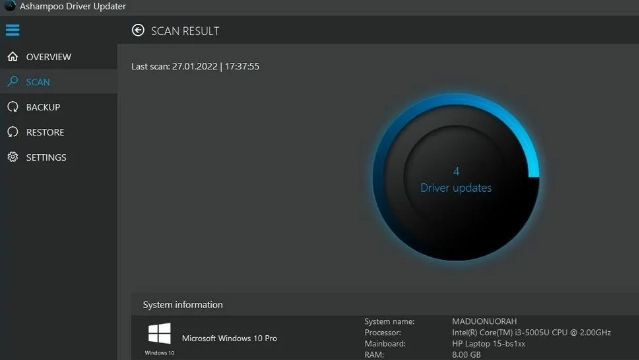Click the Processor label
Image resolution: width=639 pixels, height=360 pixels.
pyautogui.click(x=383, y=332)
